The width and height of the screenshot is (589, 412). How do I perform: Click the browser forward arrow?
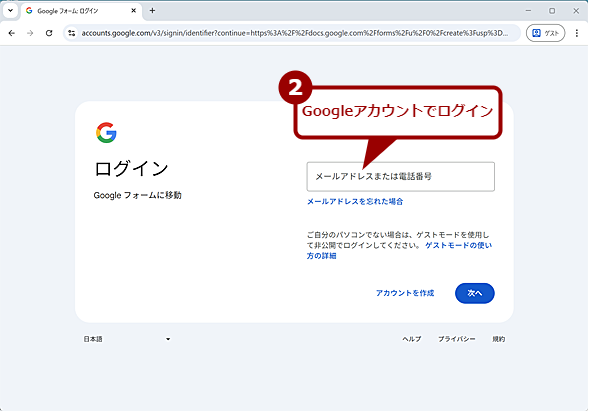(x=30, y=33)
